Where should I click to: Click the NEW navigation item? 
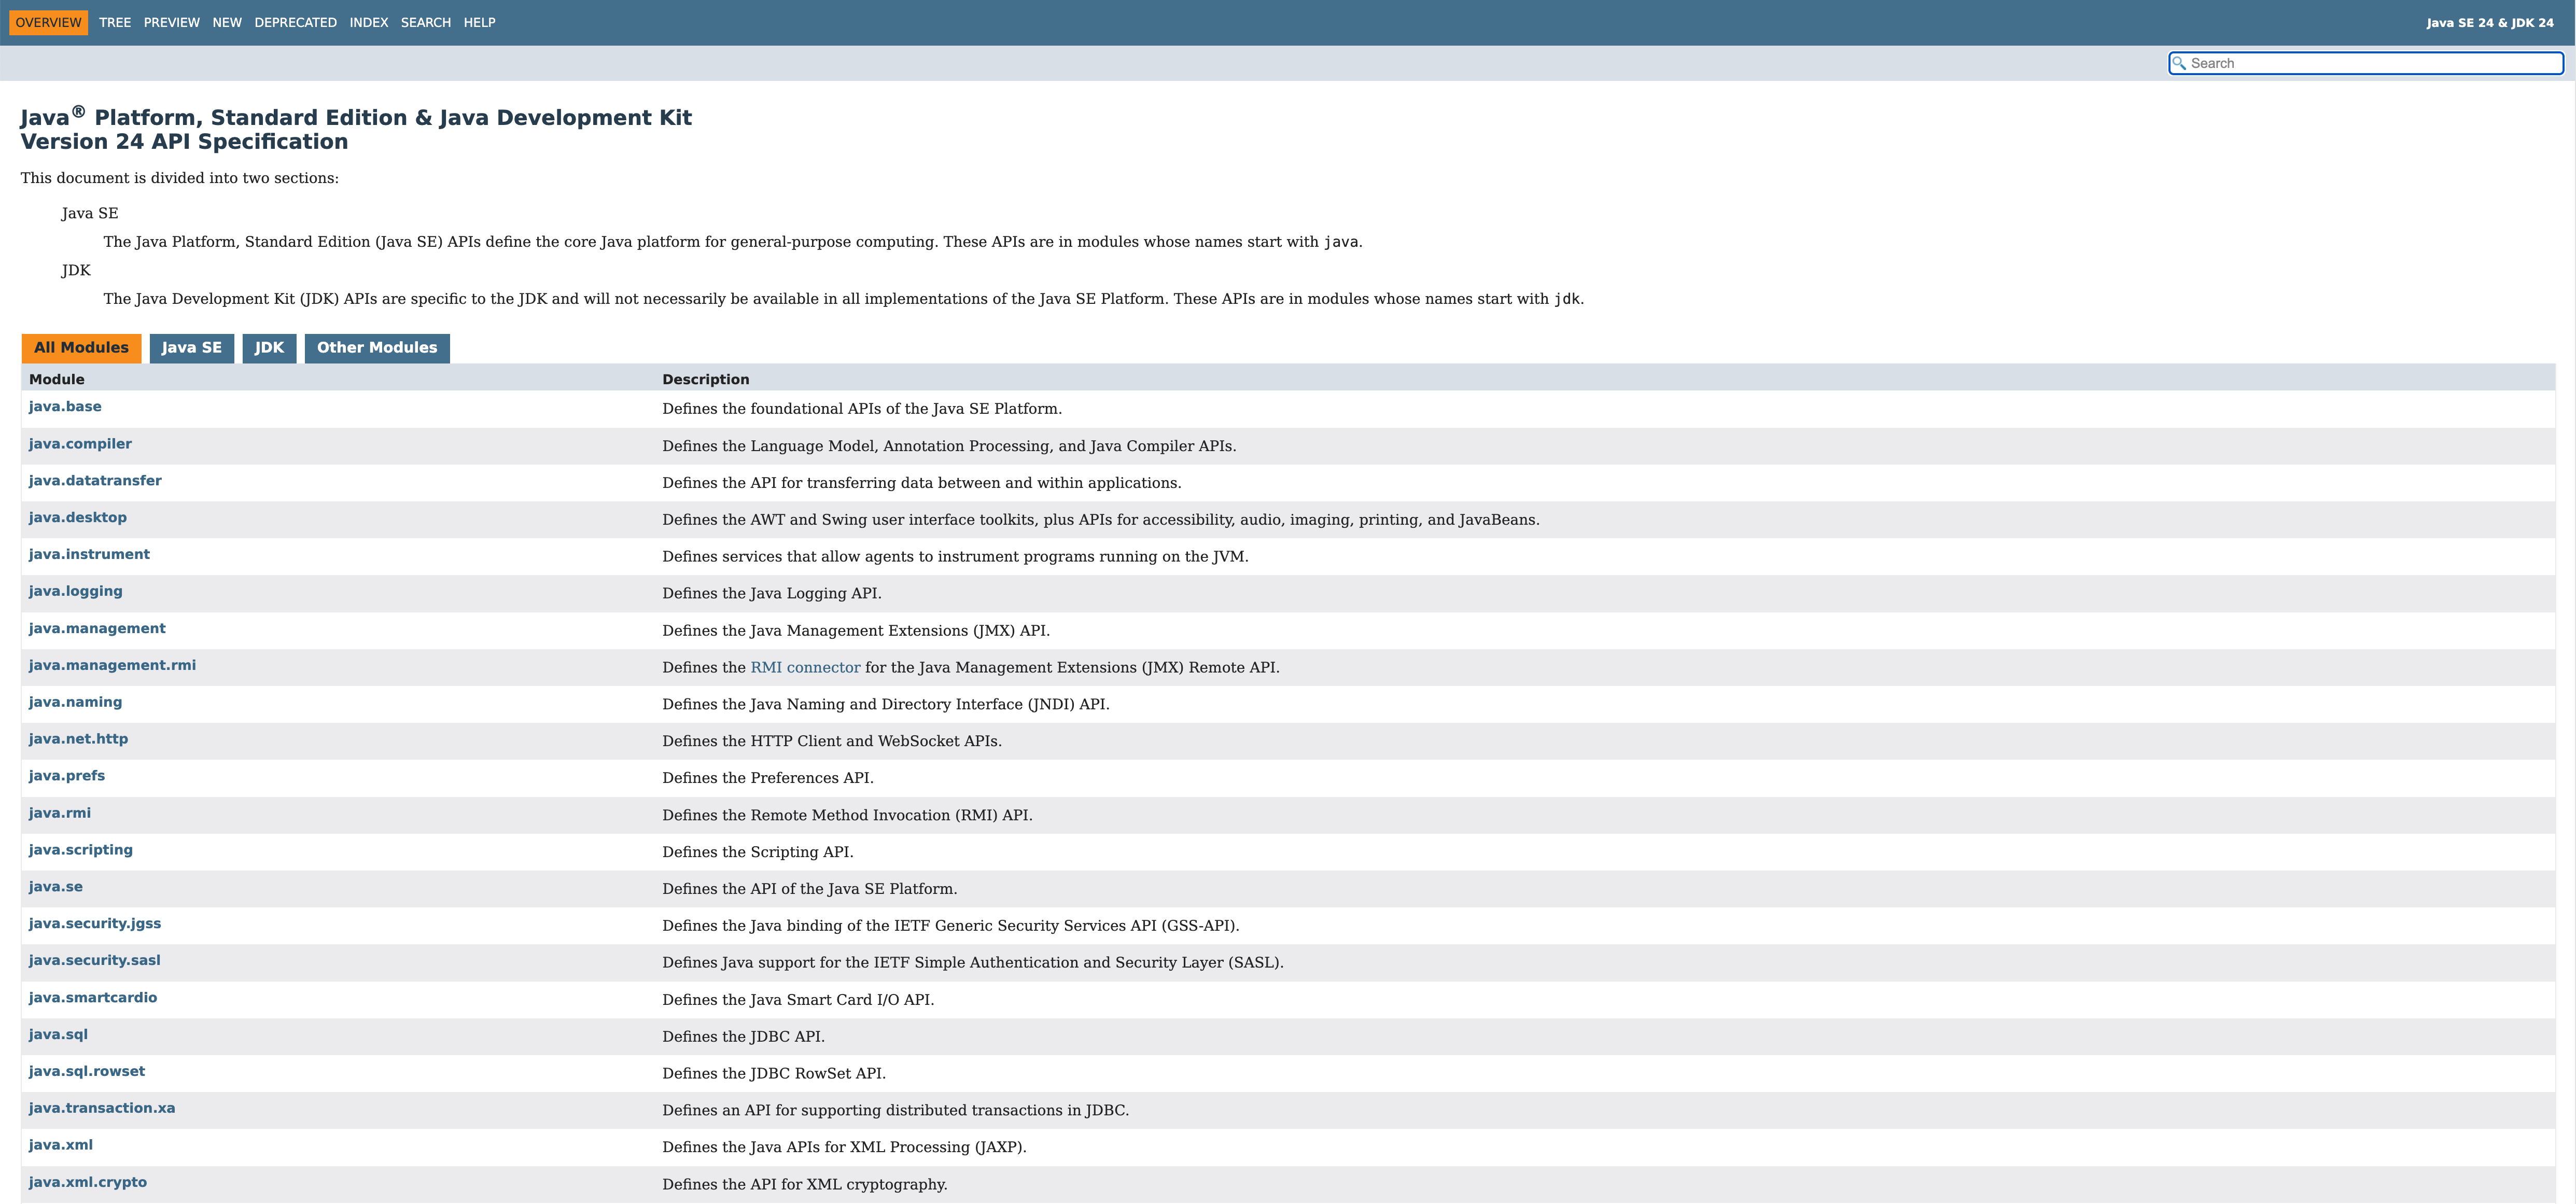point(227,22)
